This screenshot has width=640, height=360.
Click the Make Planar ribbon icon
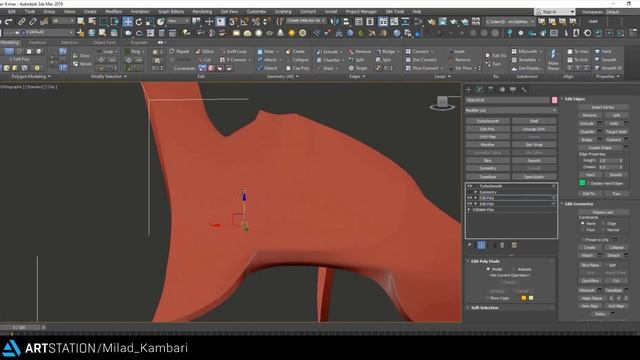coord(553,60)
